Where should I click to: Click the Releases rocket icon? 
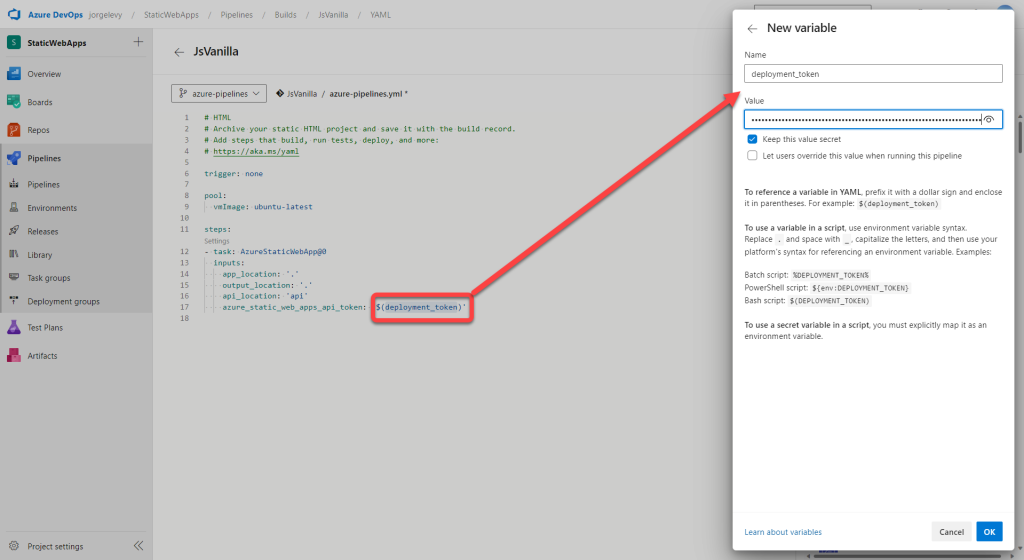click(x=14, y=231)
